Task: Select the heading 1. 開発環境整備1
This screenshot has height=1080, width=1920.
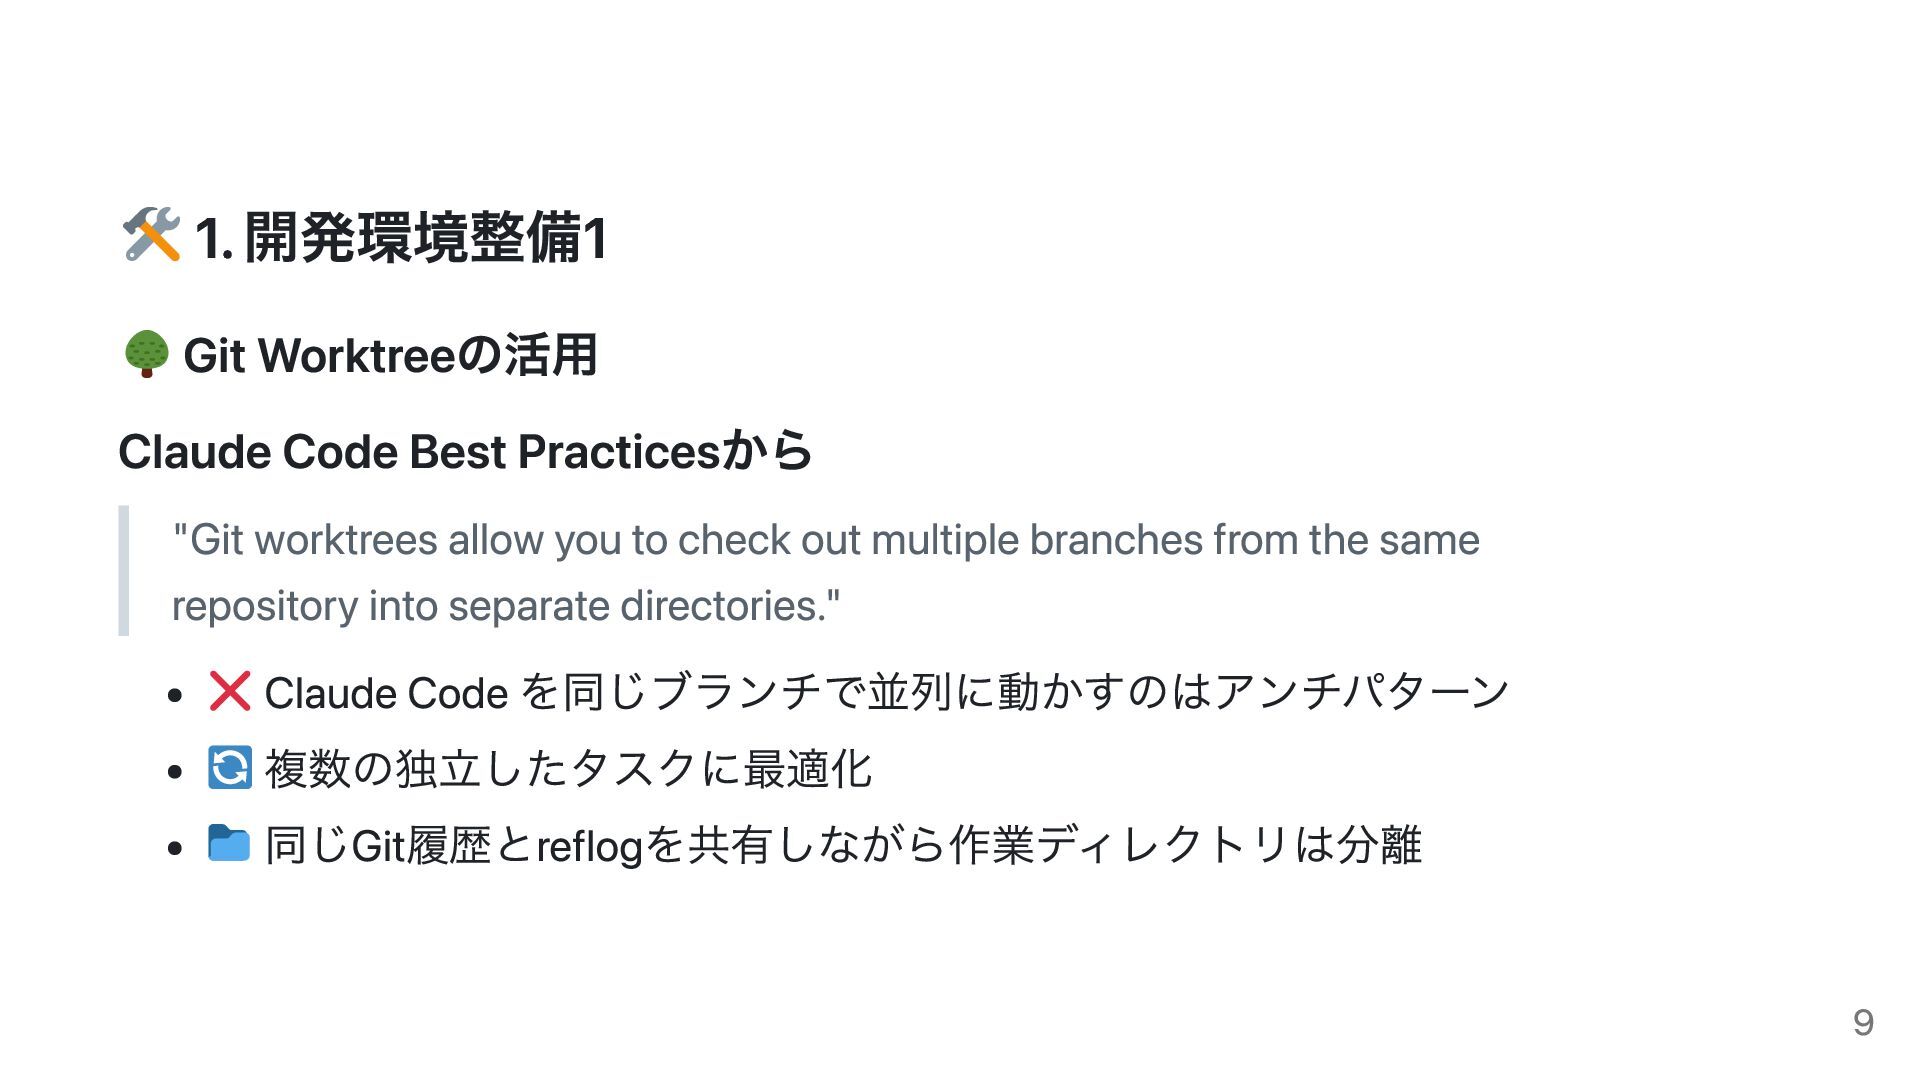Action: [x=400, y=238]
